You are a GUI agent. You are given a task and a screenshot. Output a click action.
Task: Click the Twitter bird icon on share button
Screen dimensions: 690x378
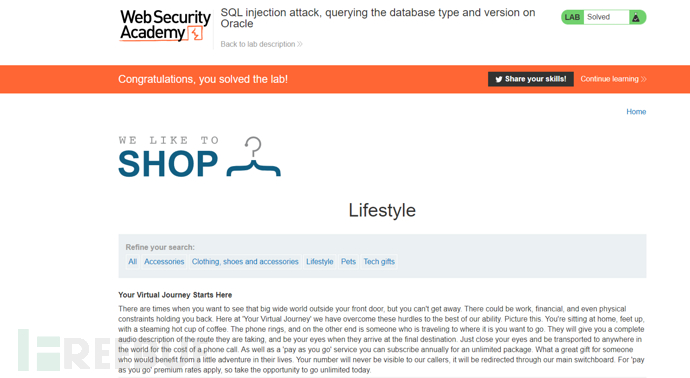point(499,79)
